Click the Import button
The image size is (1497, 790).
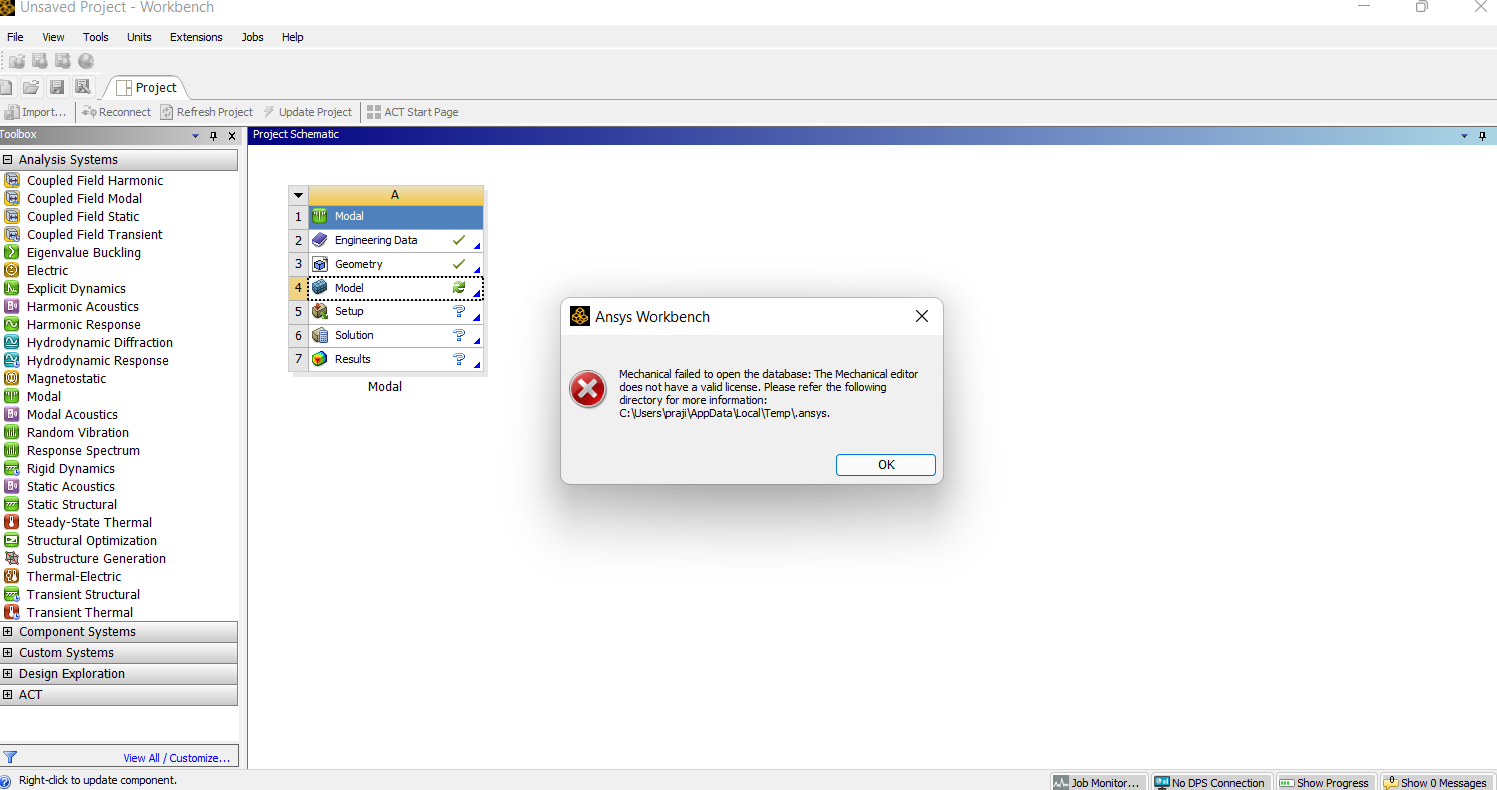(x=36, y=112)
